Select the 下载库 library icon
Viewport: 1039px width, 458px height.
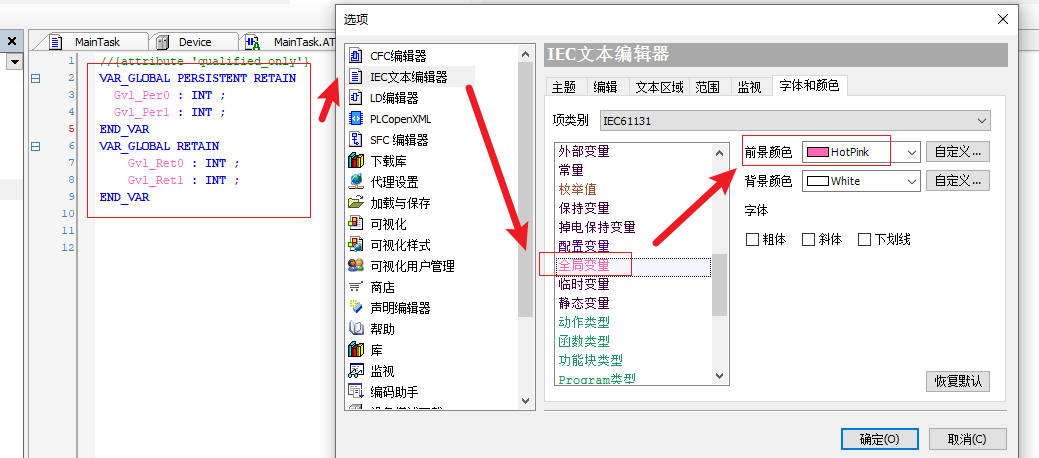point(355,161)
